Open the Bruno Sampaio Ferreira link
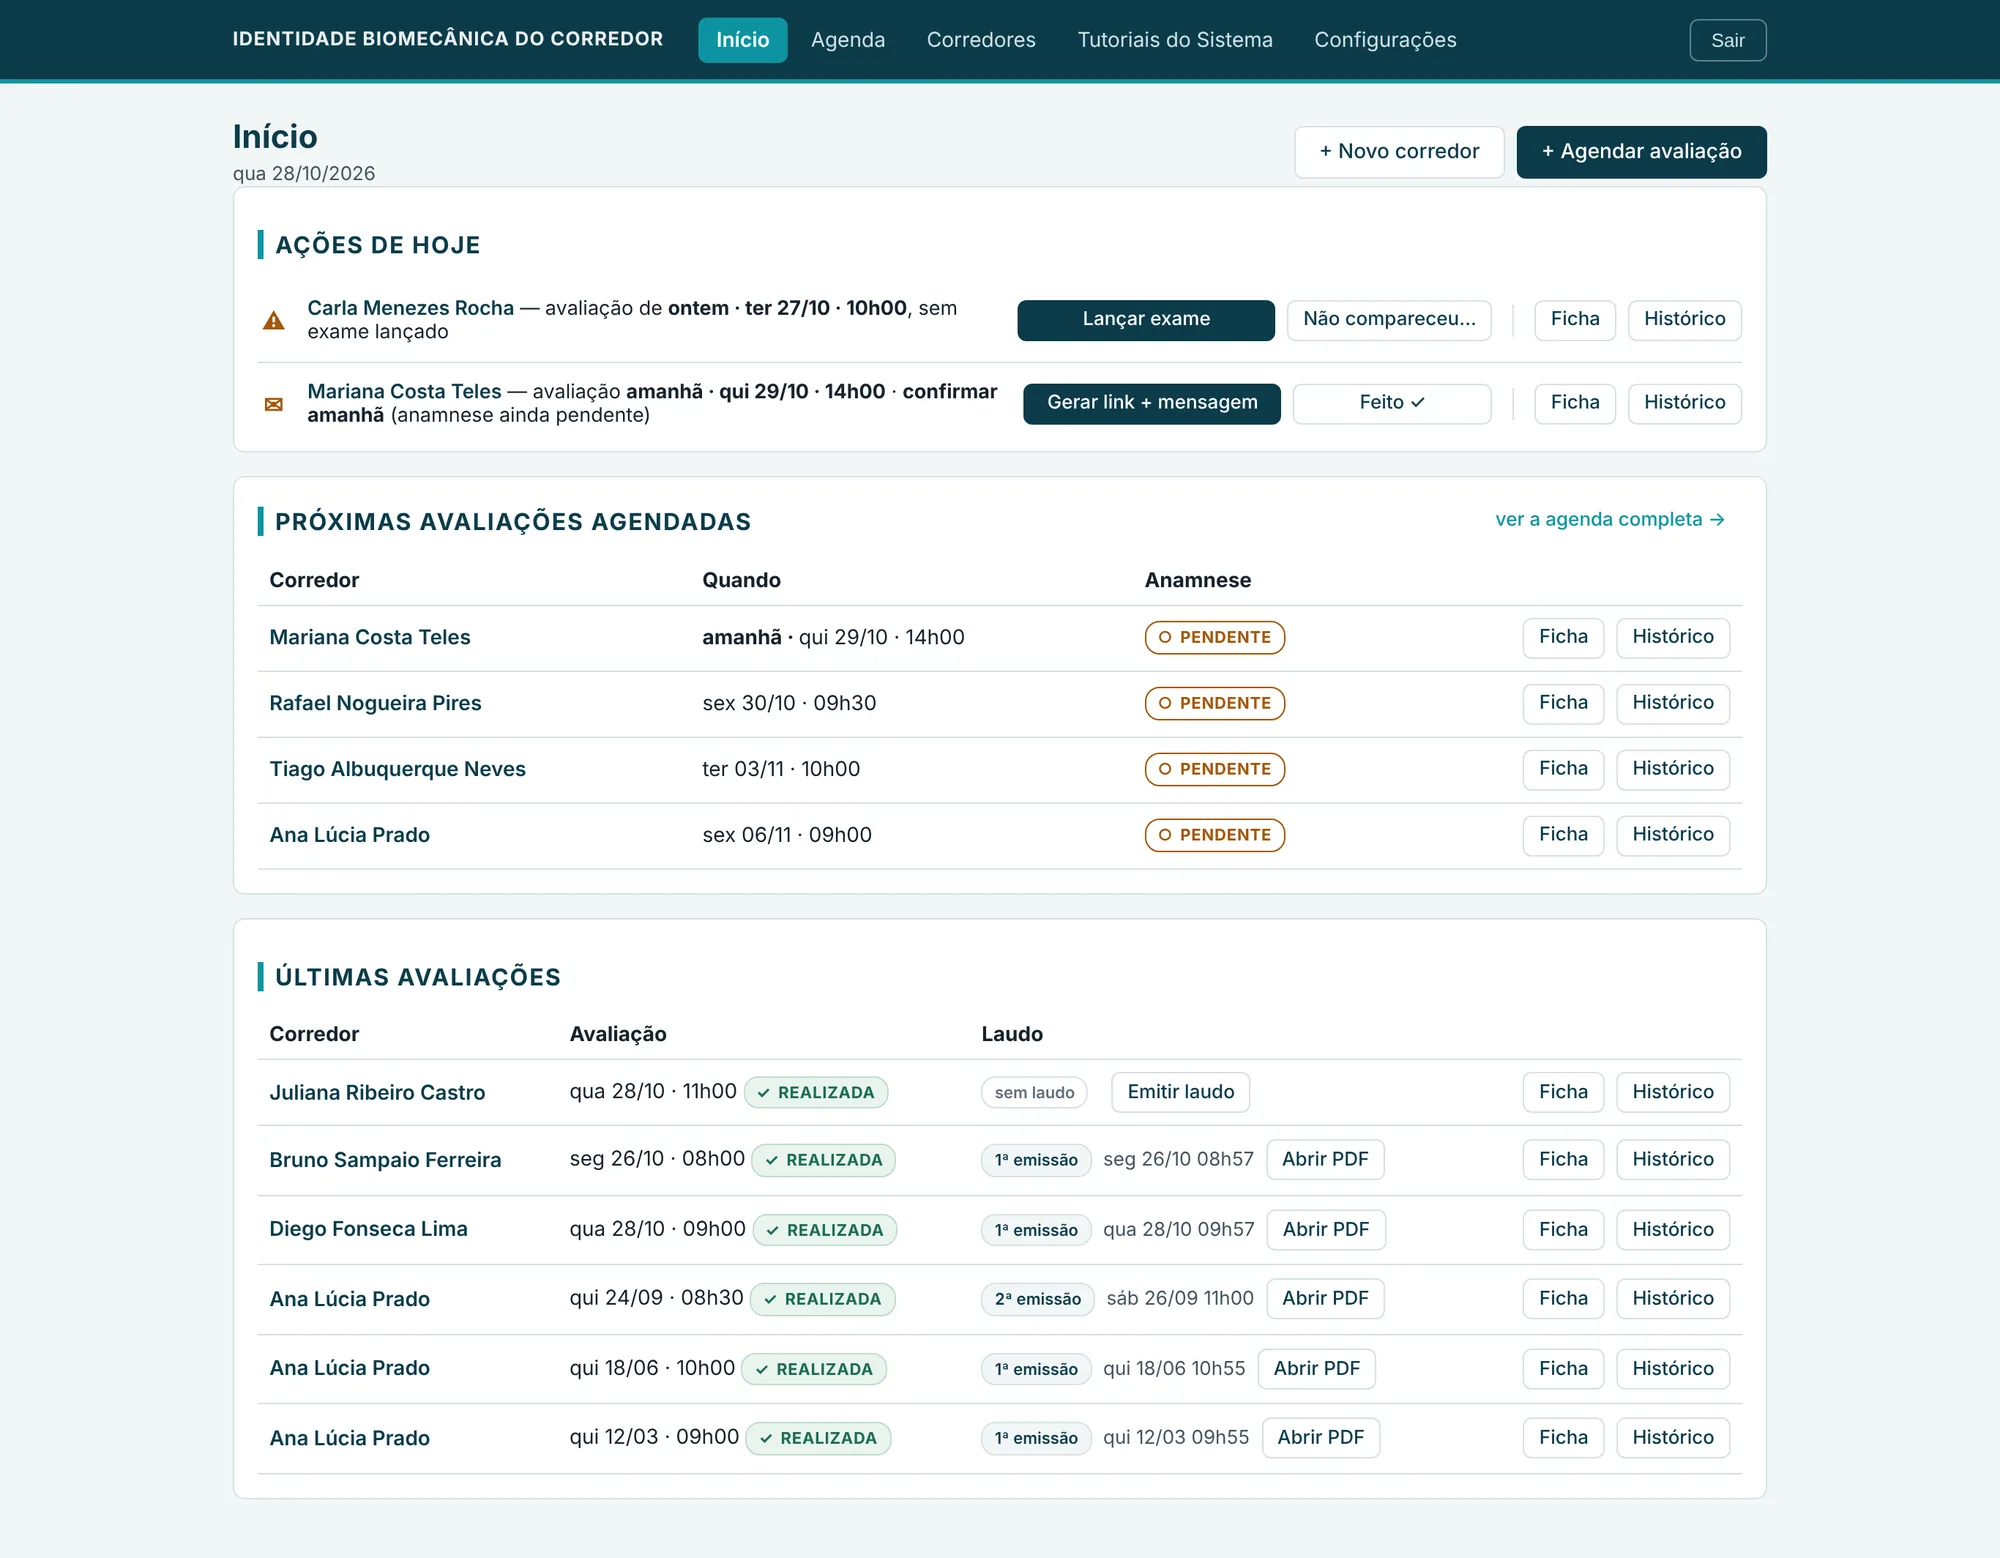 [385, 1161]
